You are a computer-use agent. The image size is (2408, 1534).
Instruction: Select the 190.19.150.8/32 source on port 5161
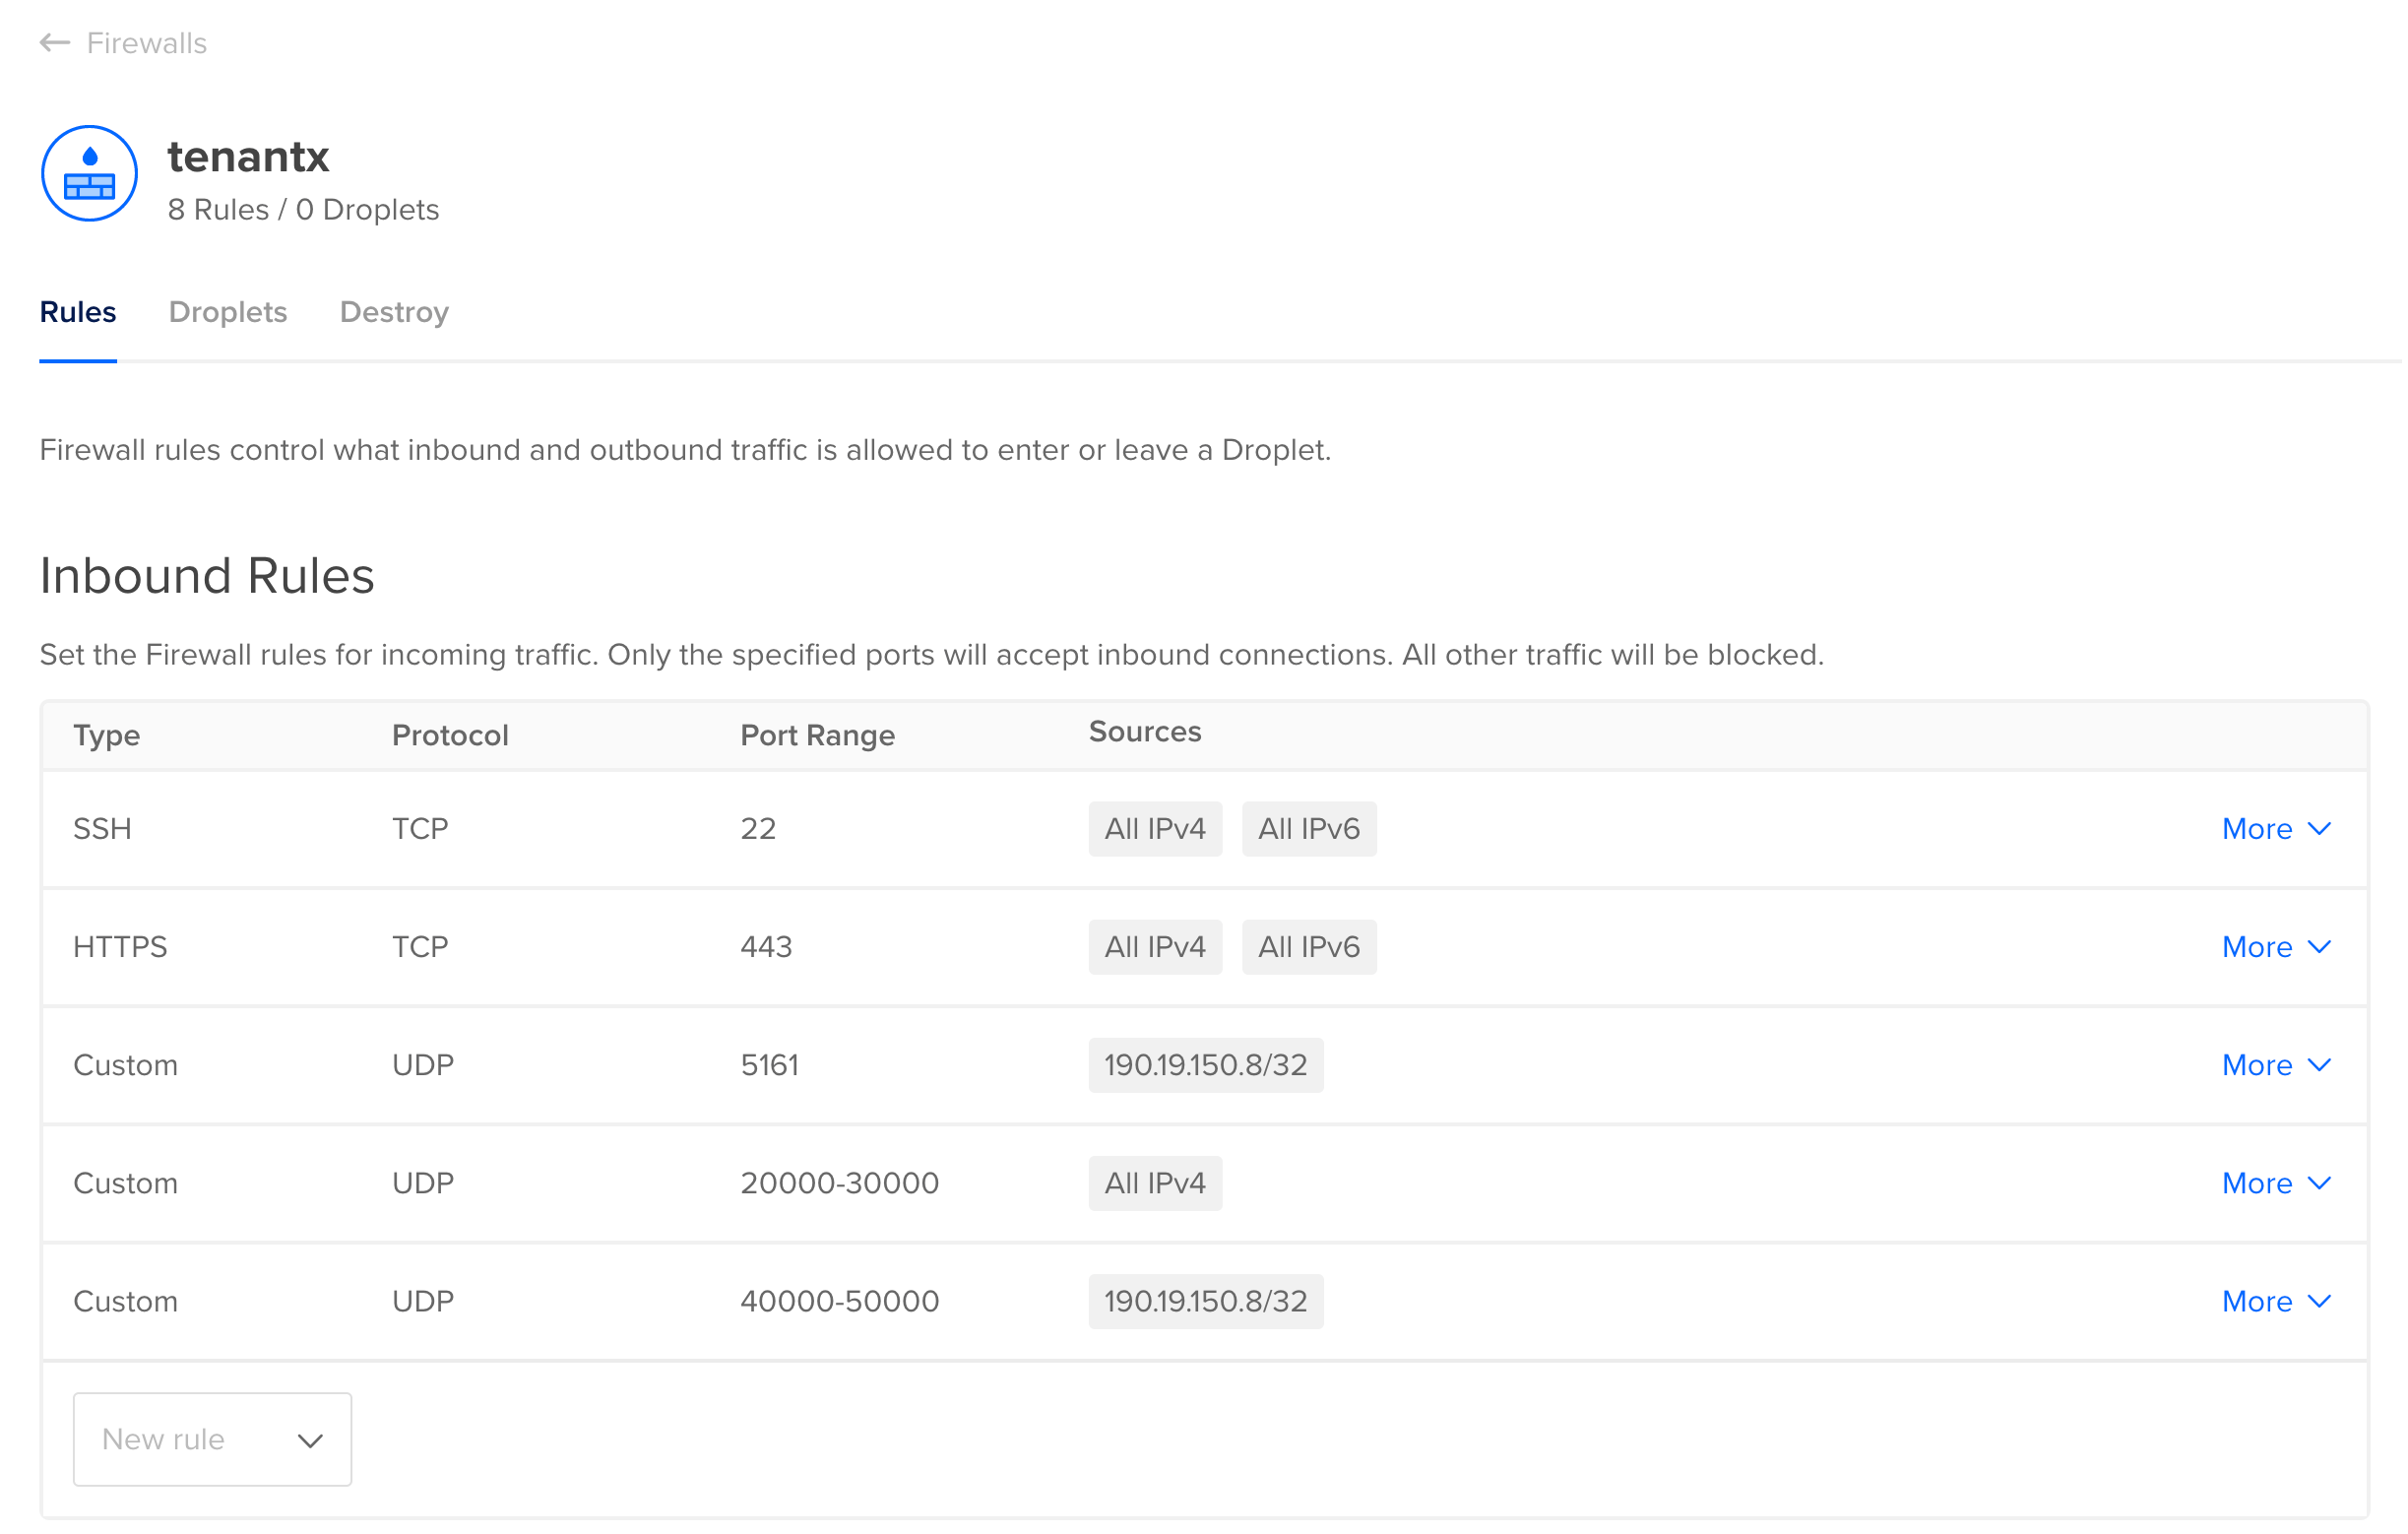coord(1206,1065)
